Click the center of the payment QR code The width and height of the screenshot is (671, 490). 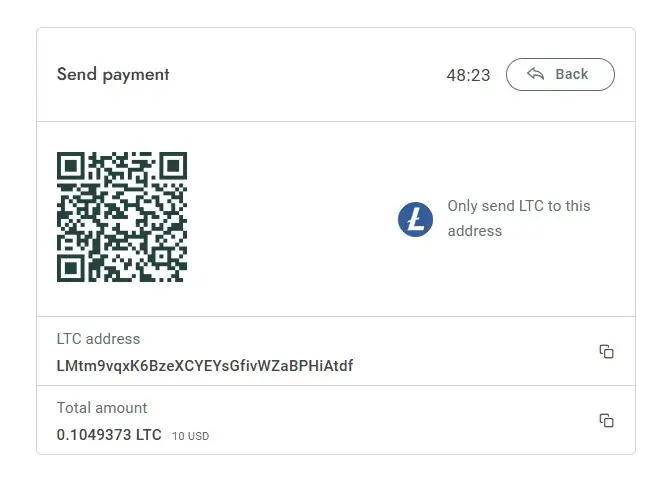pos(122,217)
